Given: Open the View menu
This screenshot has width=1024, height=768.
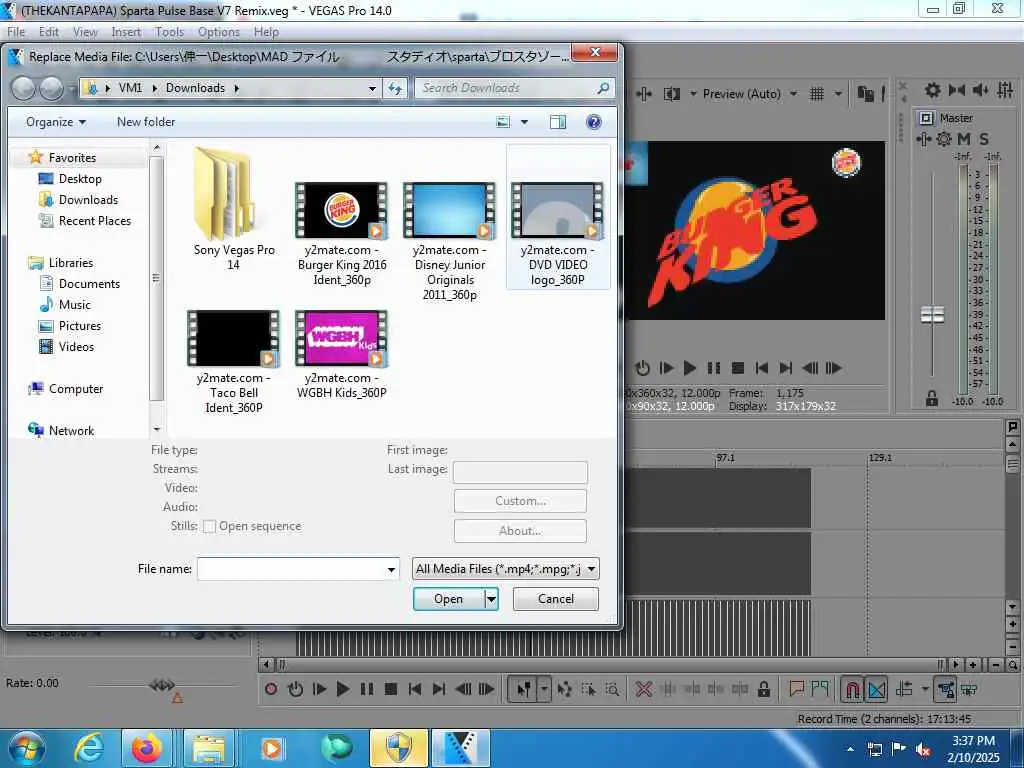Looking at the screenshot, I should 85,32.
